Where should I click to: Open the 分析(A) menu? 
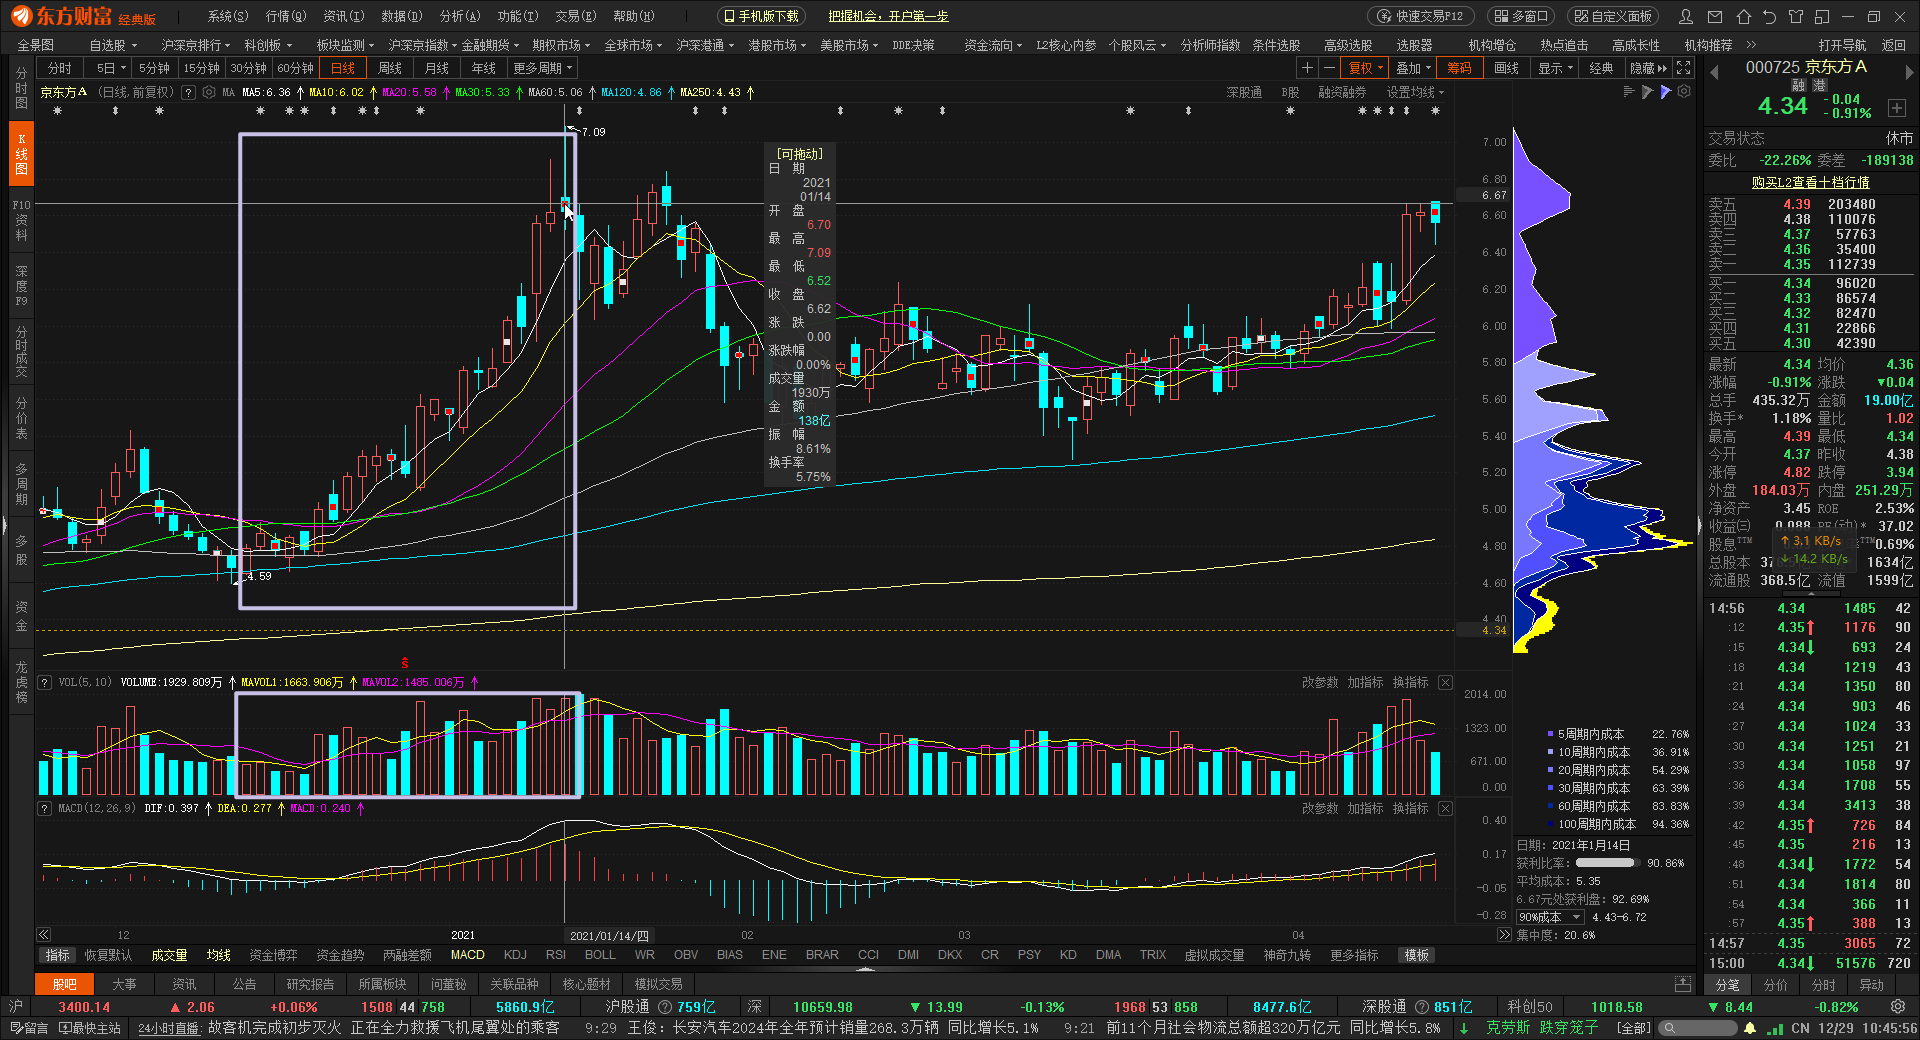460,16
